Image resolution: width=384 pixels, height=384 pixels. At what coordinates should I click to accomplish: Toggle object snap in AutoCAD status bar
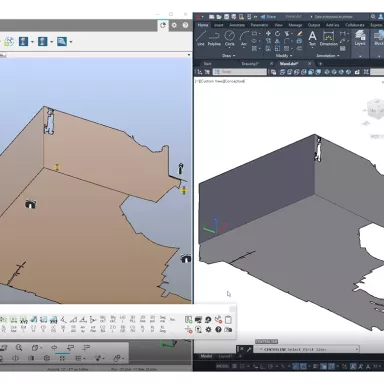303,366
